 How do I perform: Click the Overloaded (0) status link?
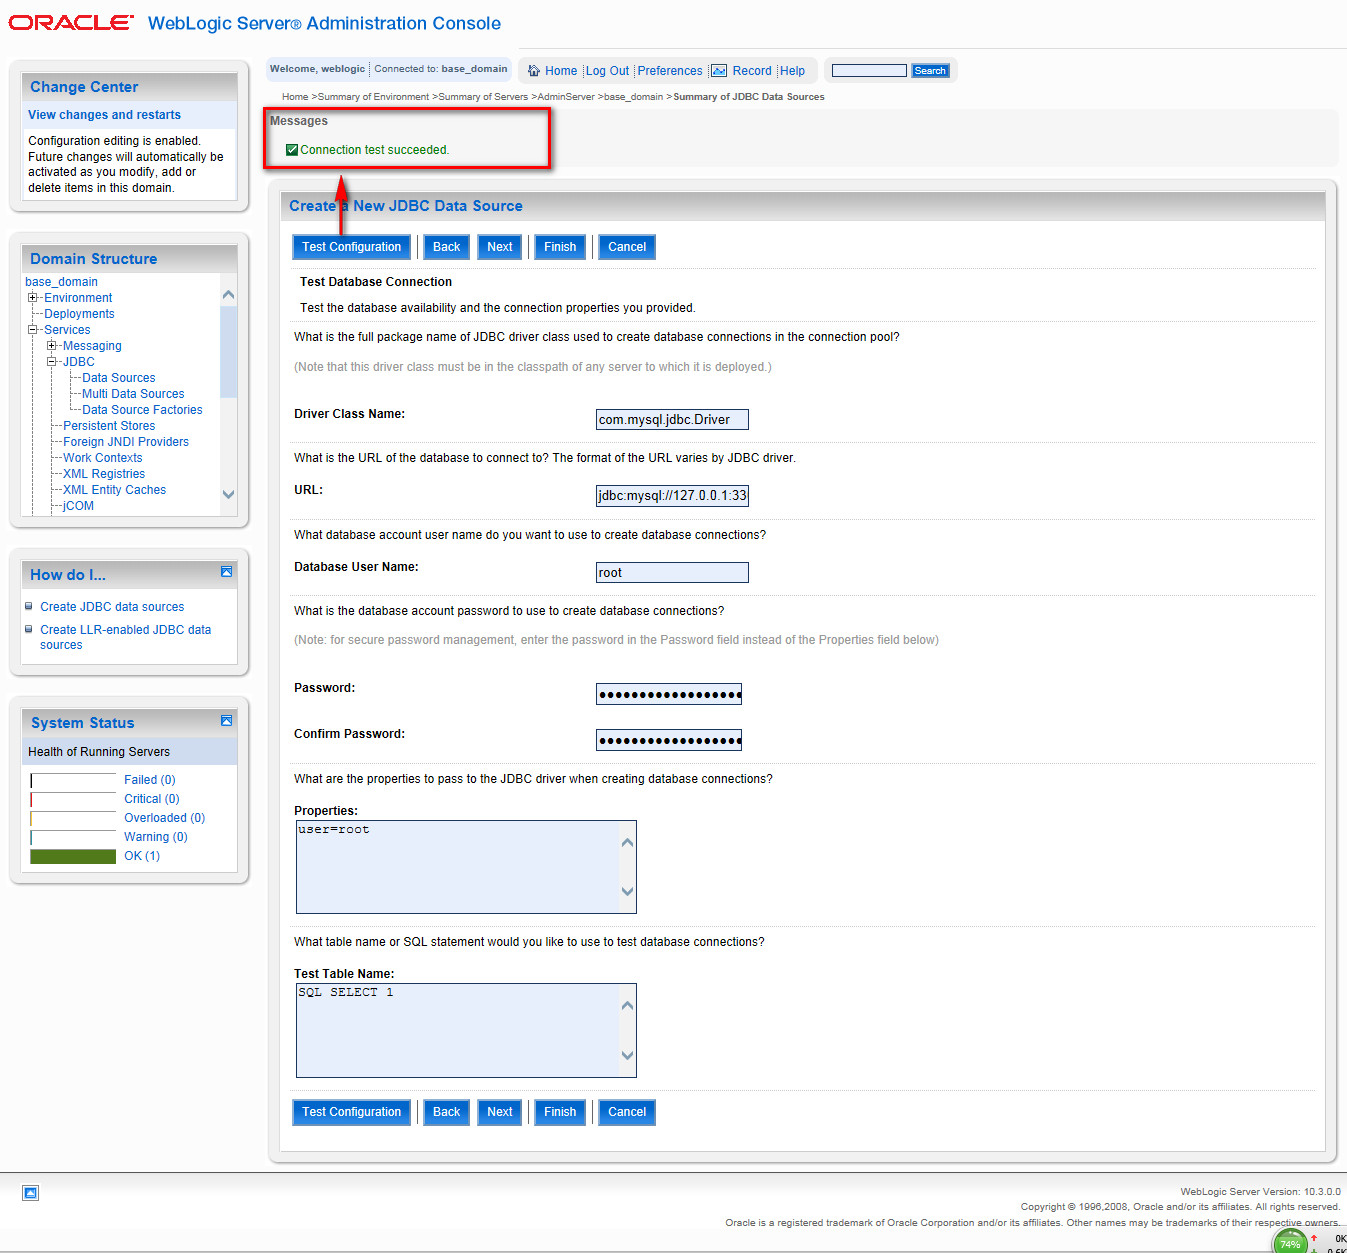pyautogui.click(x=164, y=818)
